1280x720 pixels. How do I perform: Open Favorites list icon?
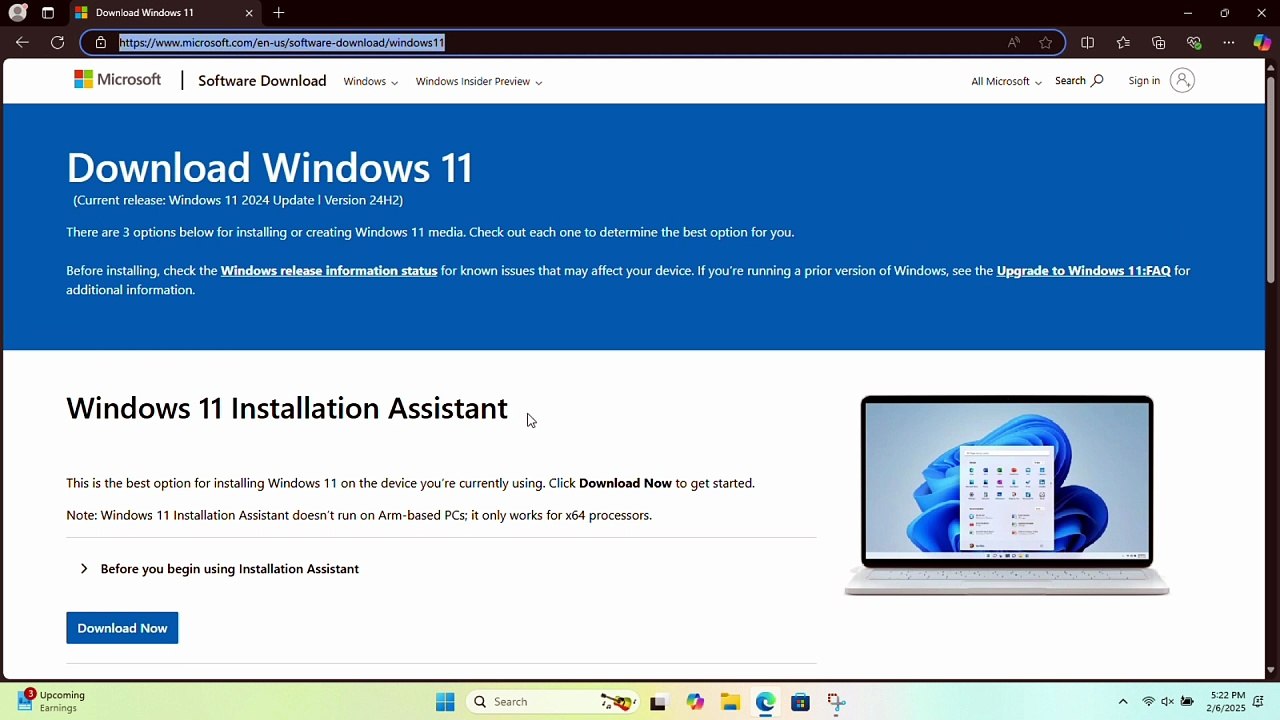1123,42
